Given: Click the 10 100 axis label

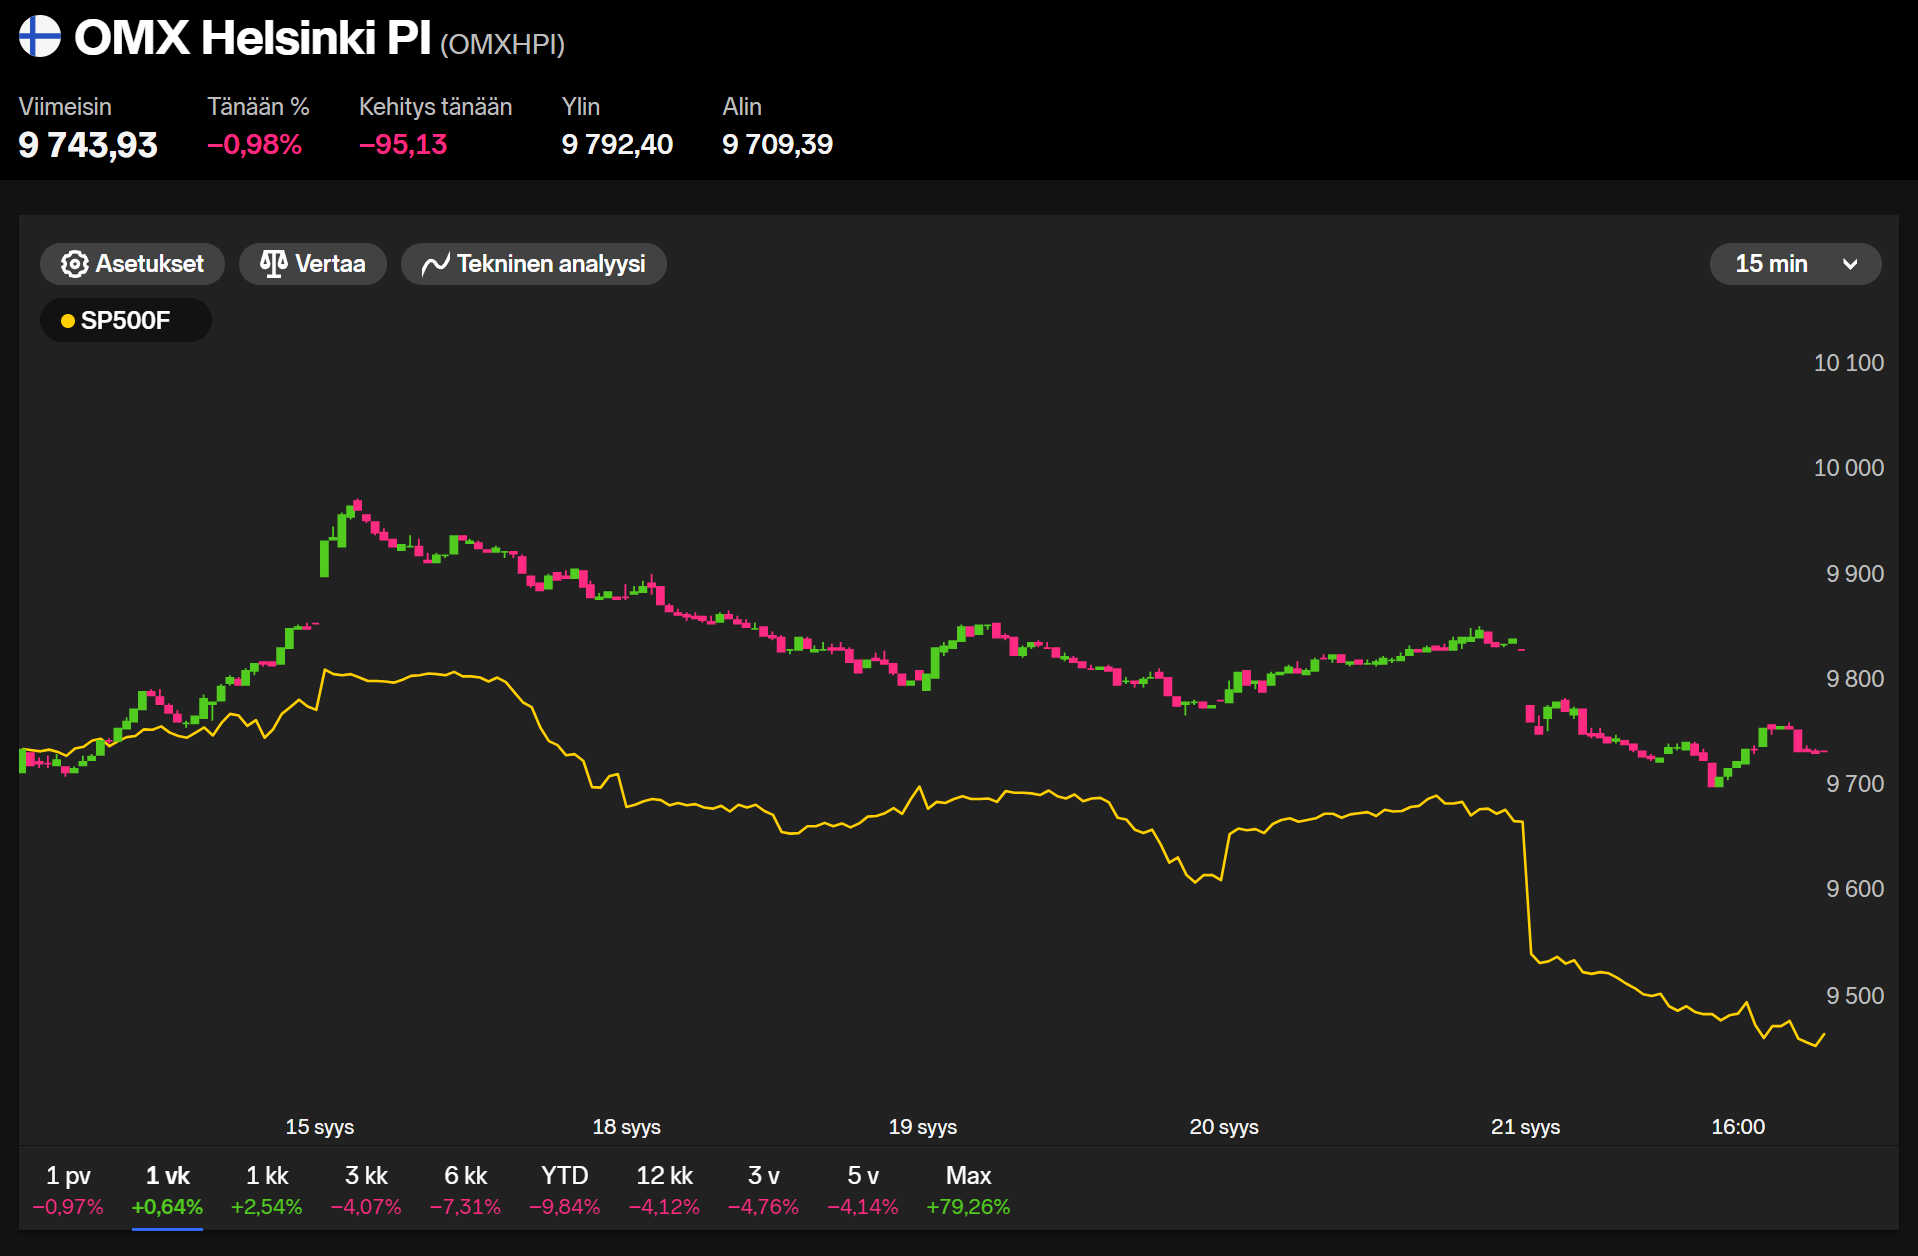Looking at the screenshot, I should pos(1848,363).
